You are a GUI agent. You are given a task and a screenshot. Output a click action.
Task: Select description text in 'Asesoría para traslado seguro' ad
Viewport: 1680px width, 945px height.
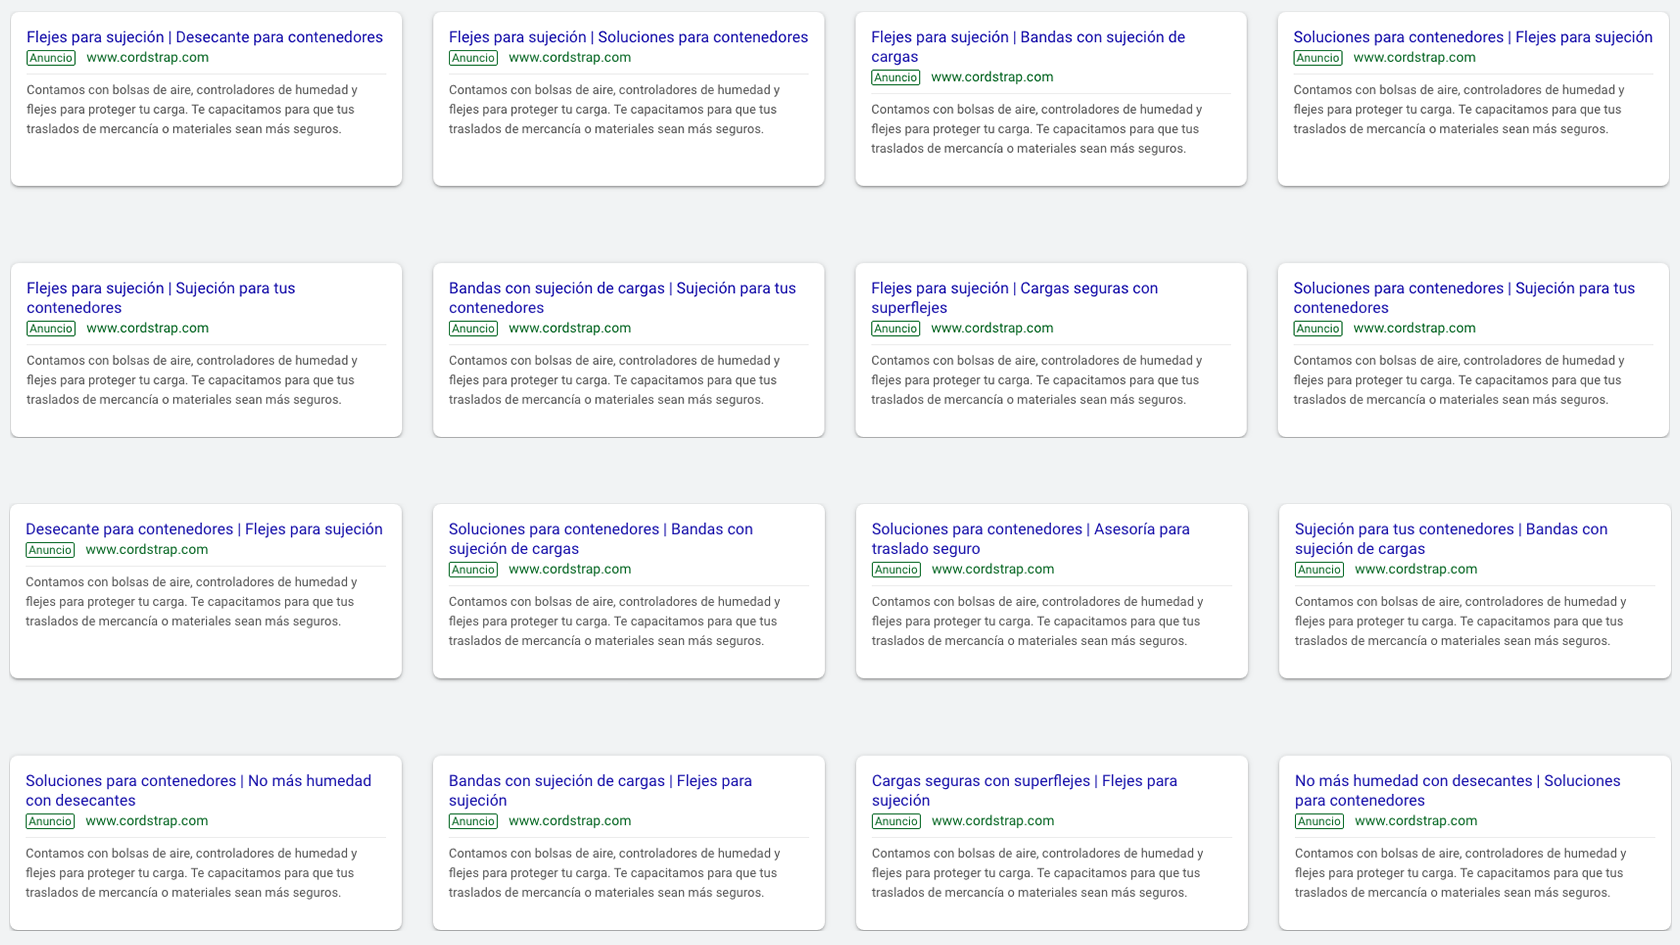click(x=1037, y=622)
